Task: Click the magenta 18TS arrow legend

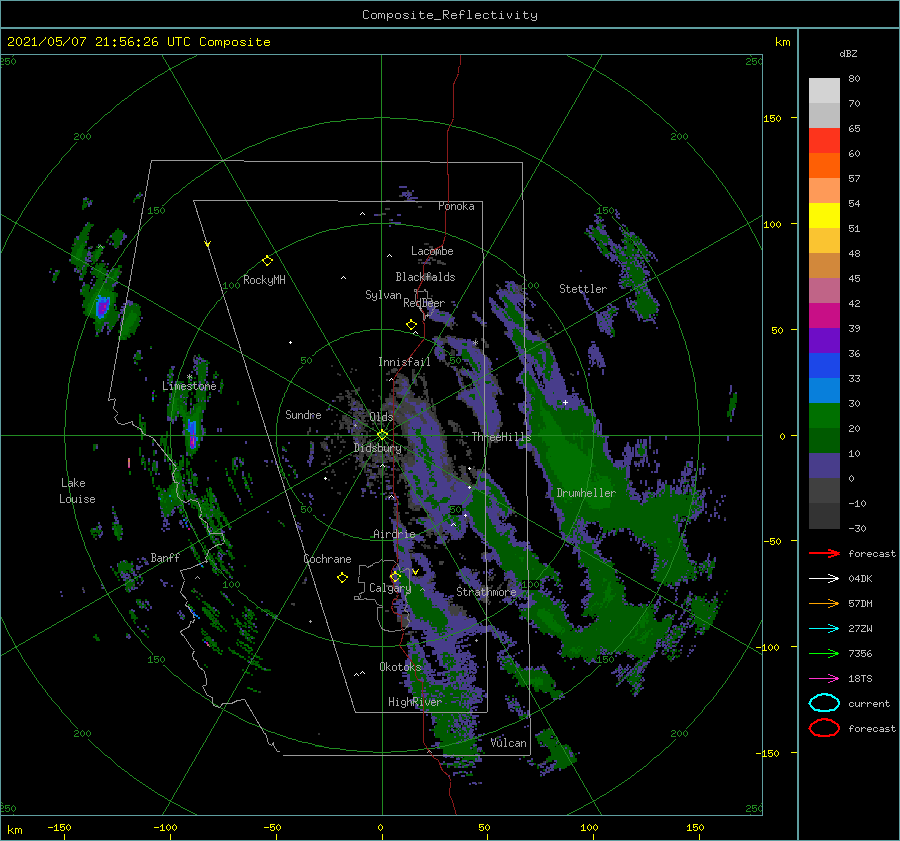Action: coord(824,679)
